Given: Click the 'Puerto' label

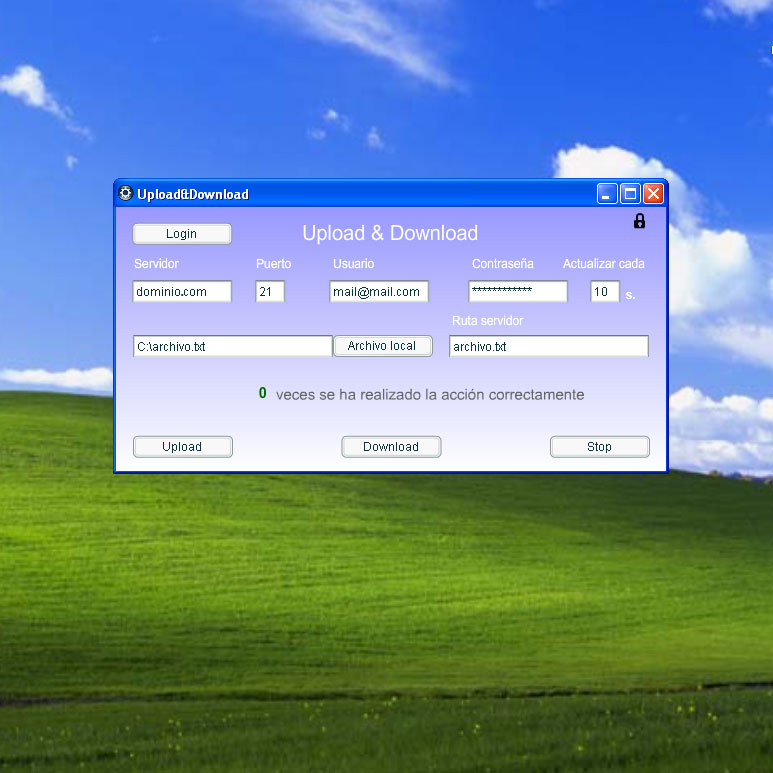Looking at the screenshot, I should point(274,264).
